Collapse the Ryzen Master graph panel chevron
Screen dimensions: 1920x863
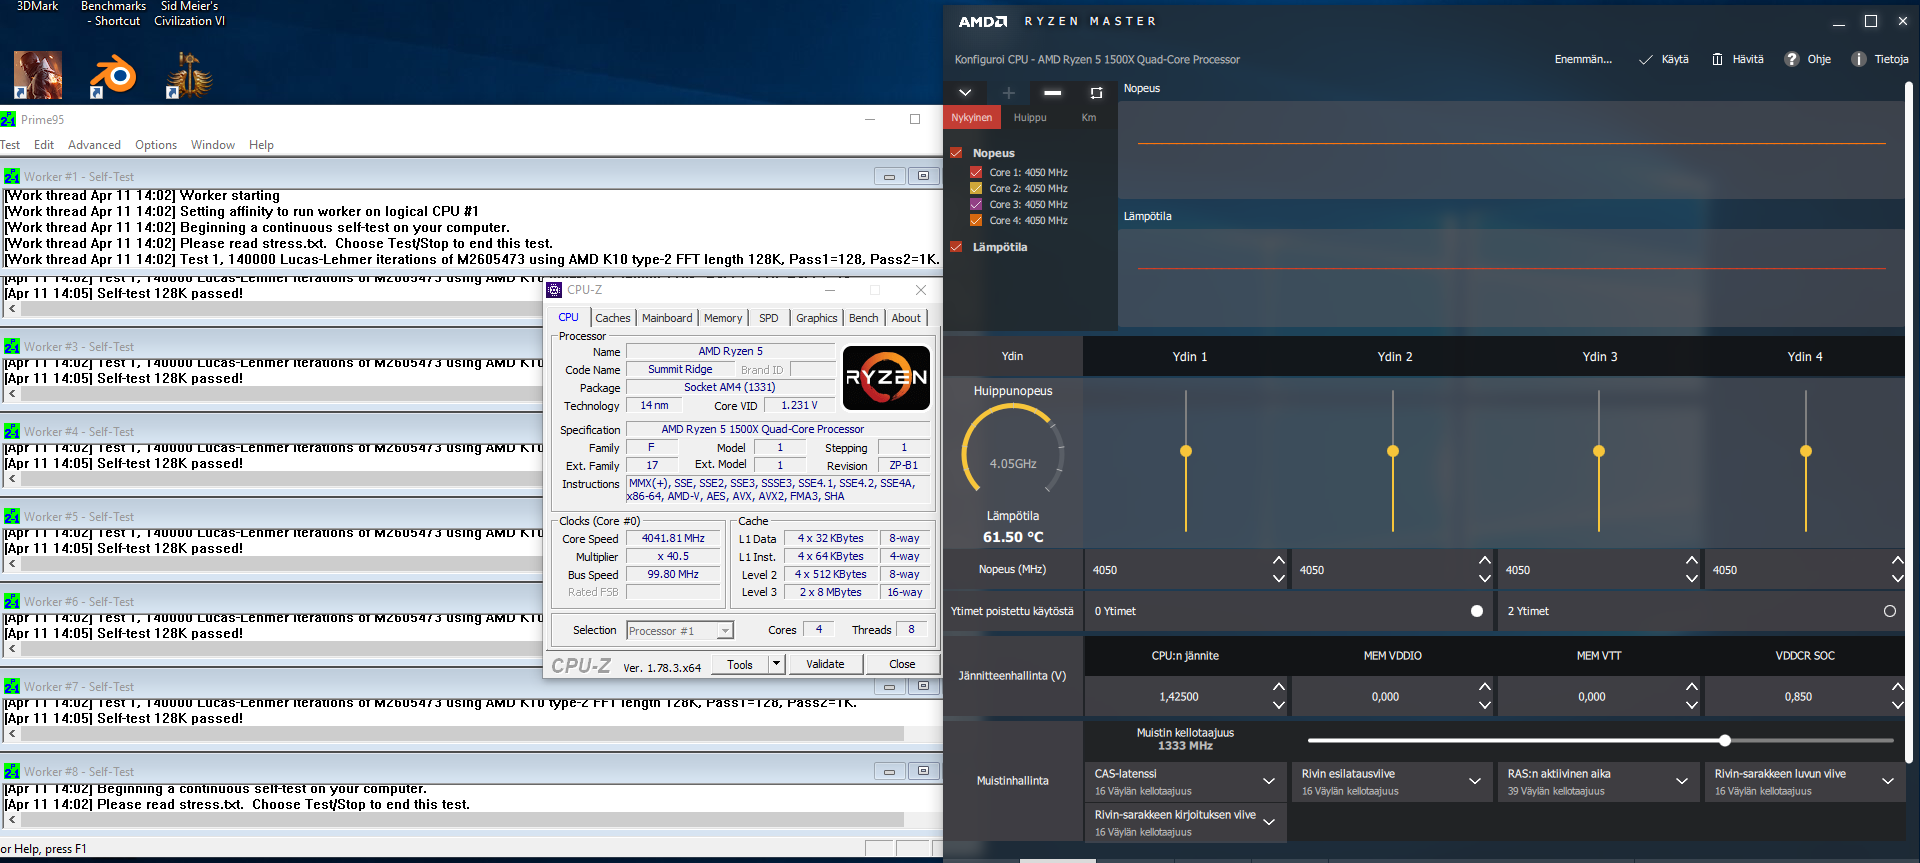965,93
